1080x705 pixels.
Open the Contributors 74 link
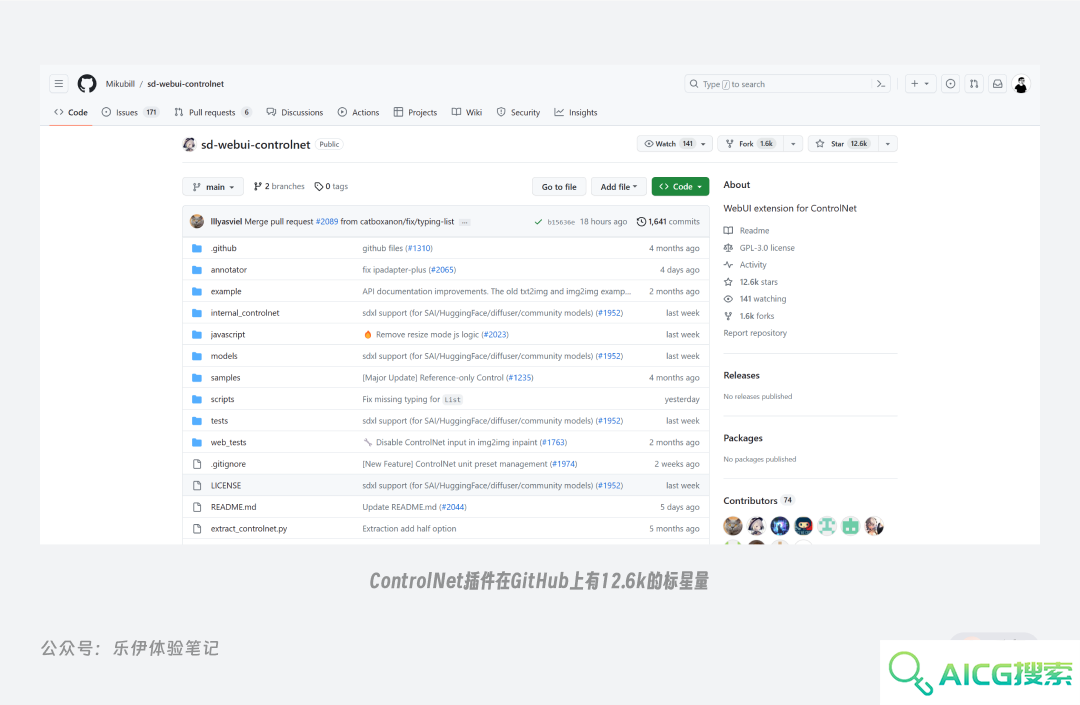758,501
